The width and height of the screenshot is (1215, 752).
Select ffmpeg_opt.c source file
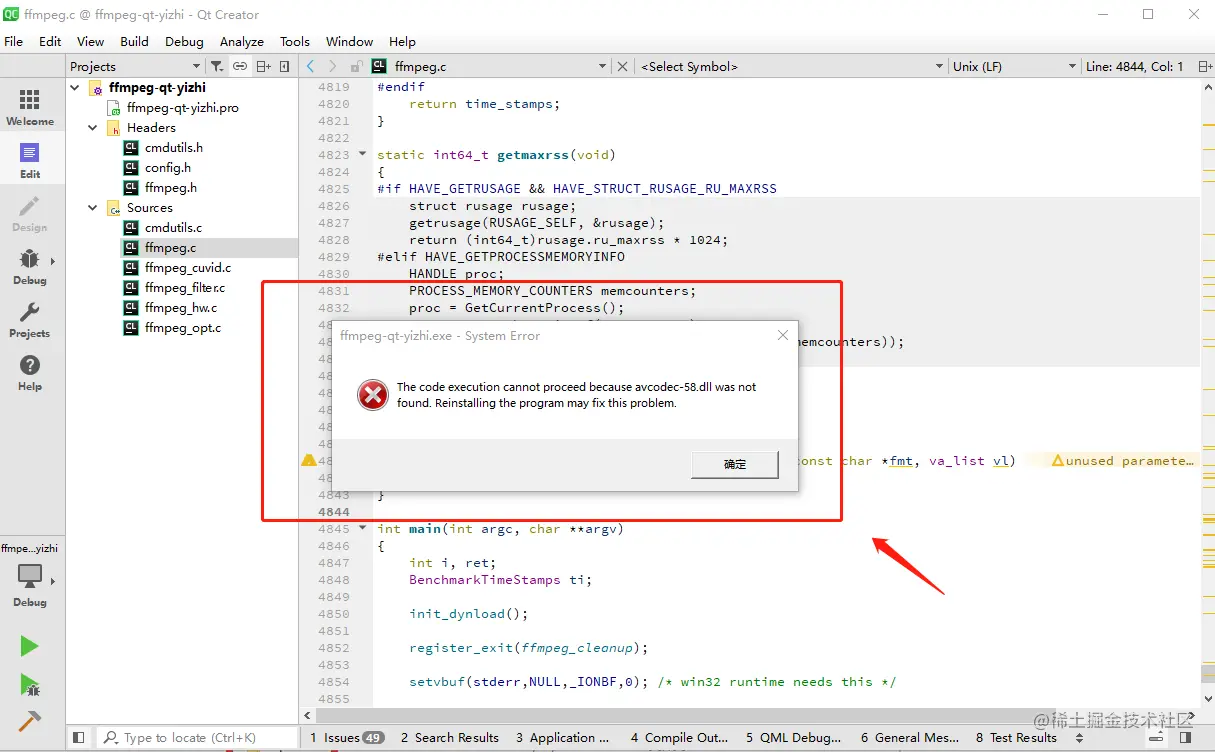pos(183,328)
